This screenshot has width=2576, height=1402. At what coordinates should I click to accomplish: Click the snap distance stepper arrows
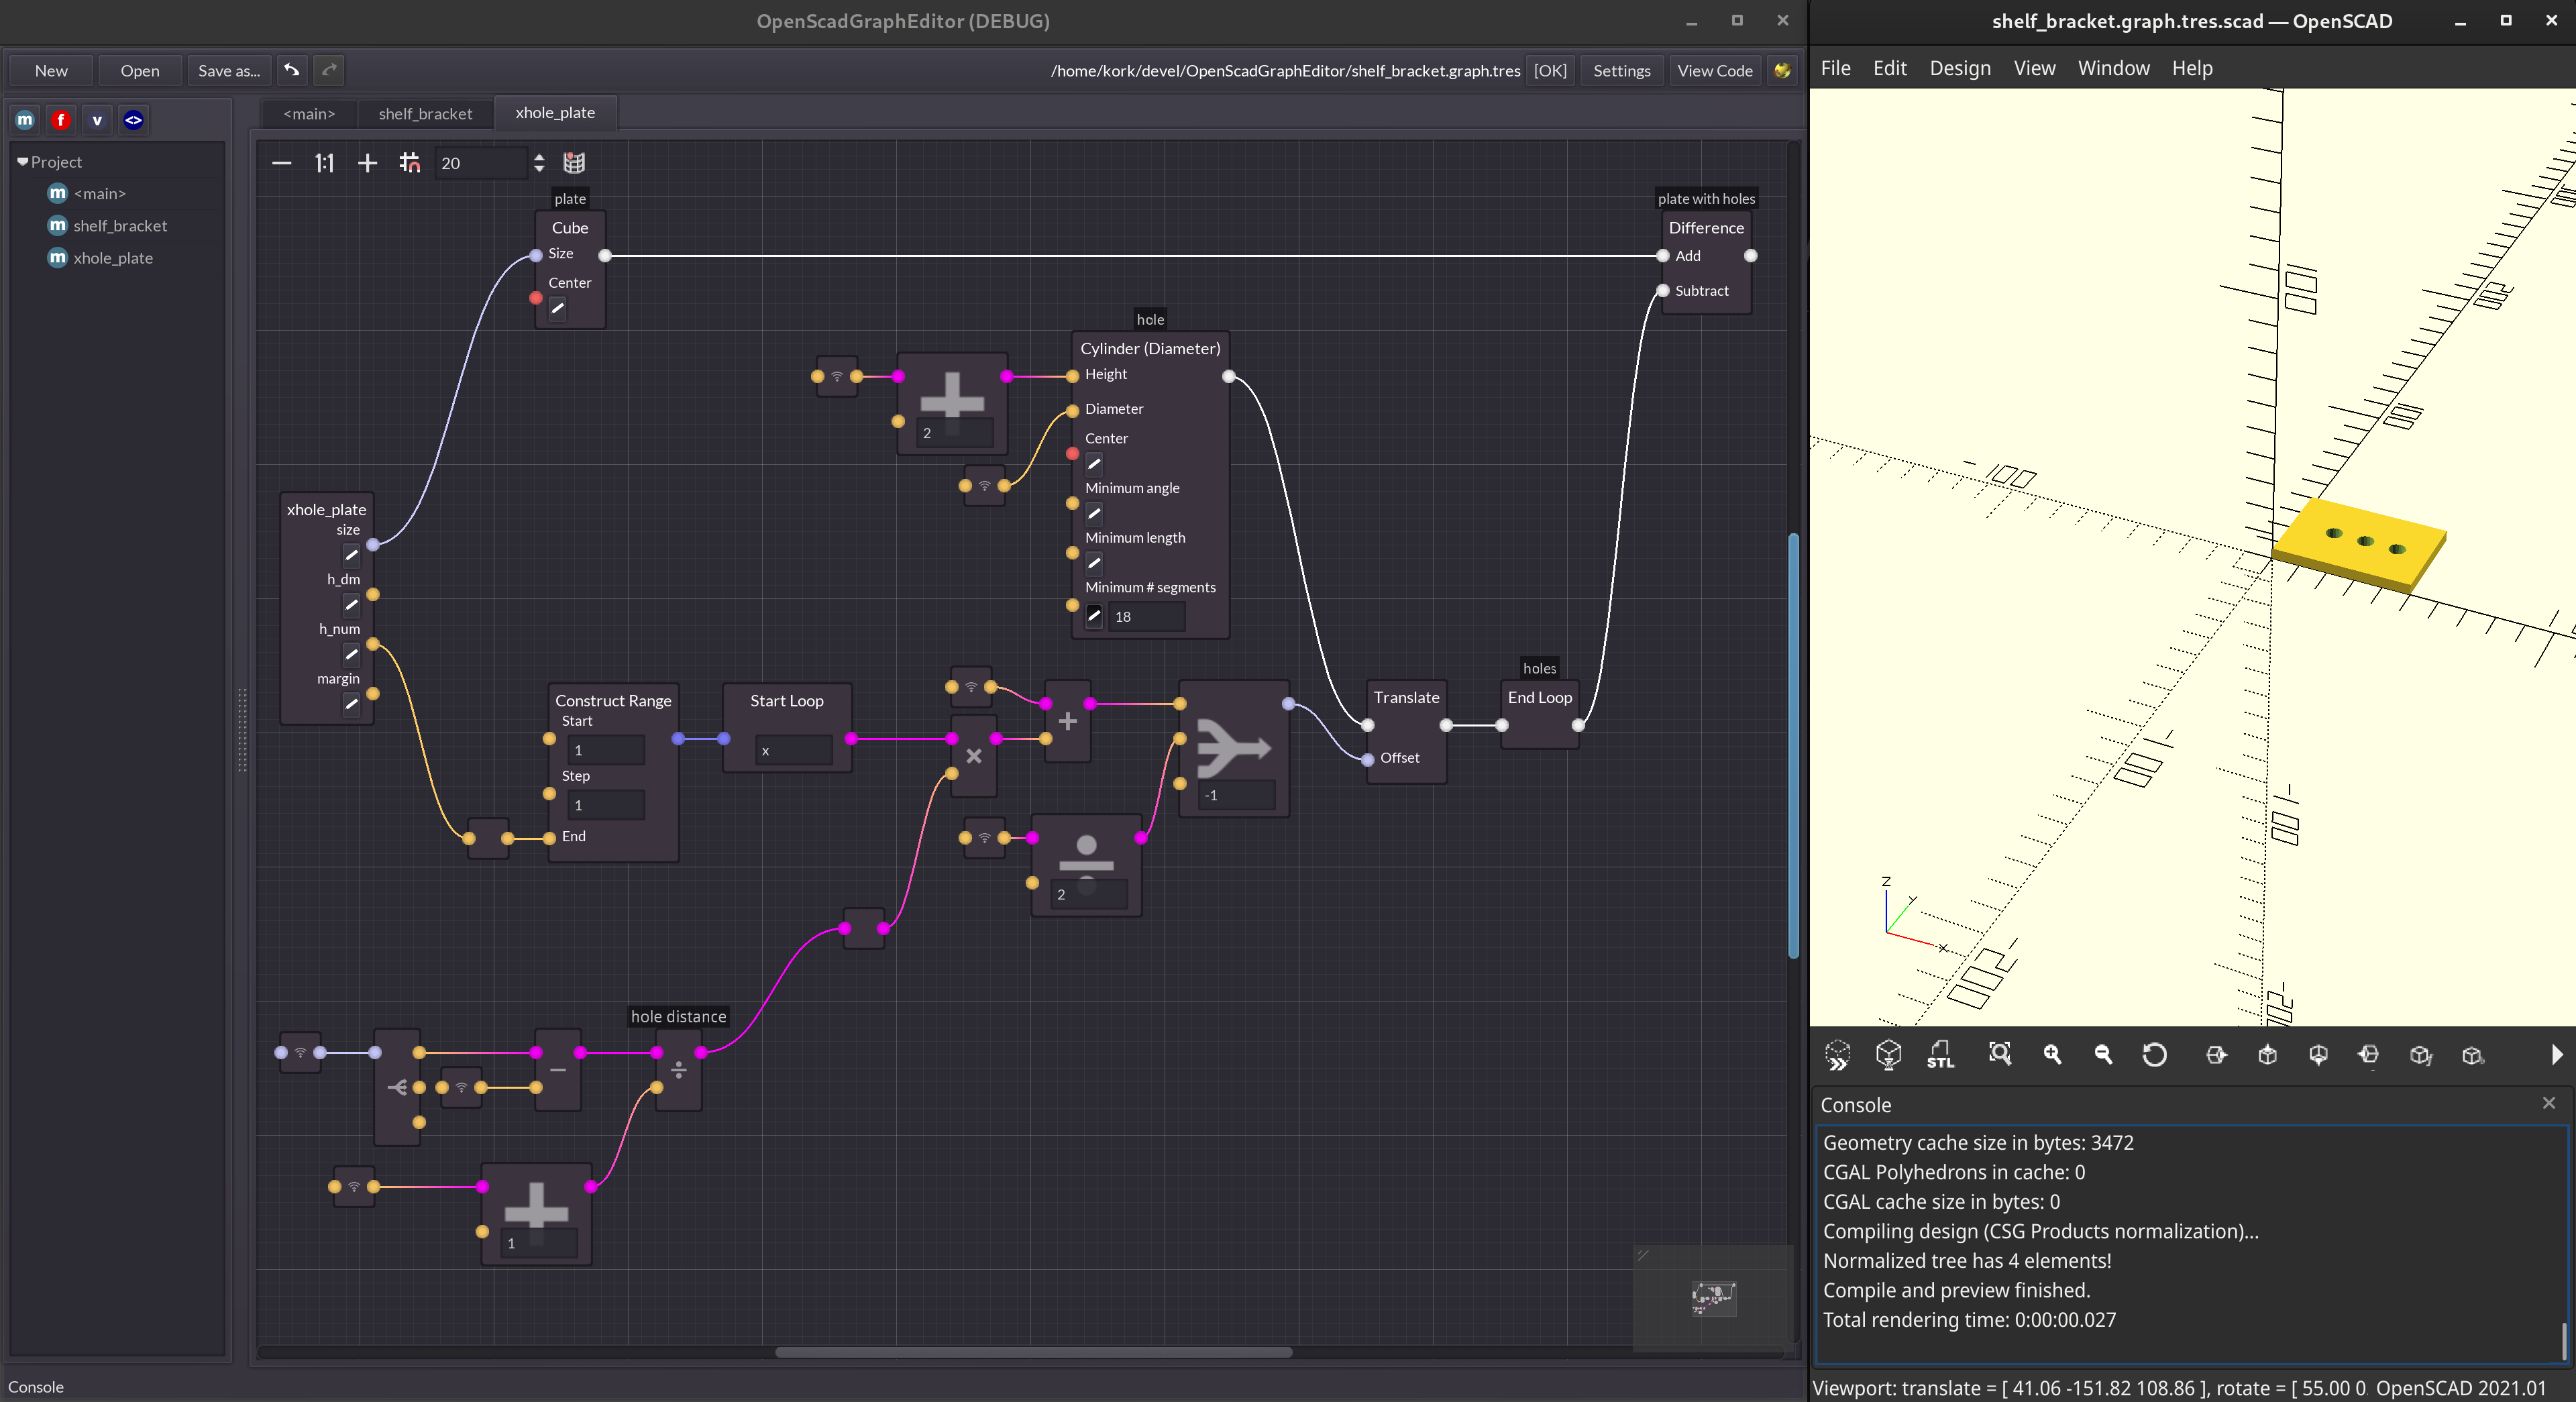539,163
